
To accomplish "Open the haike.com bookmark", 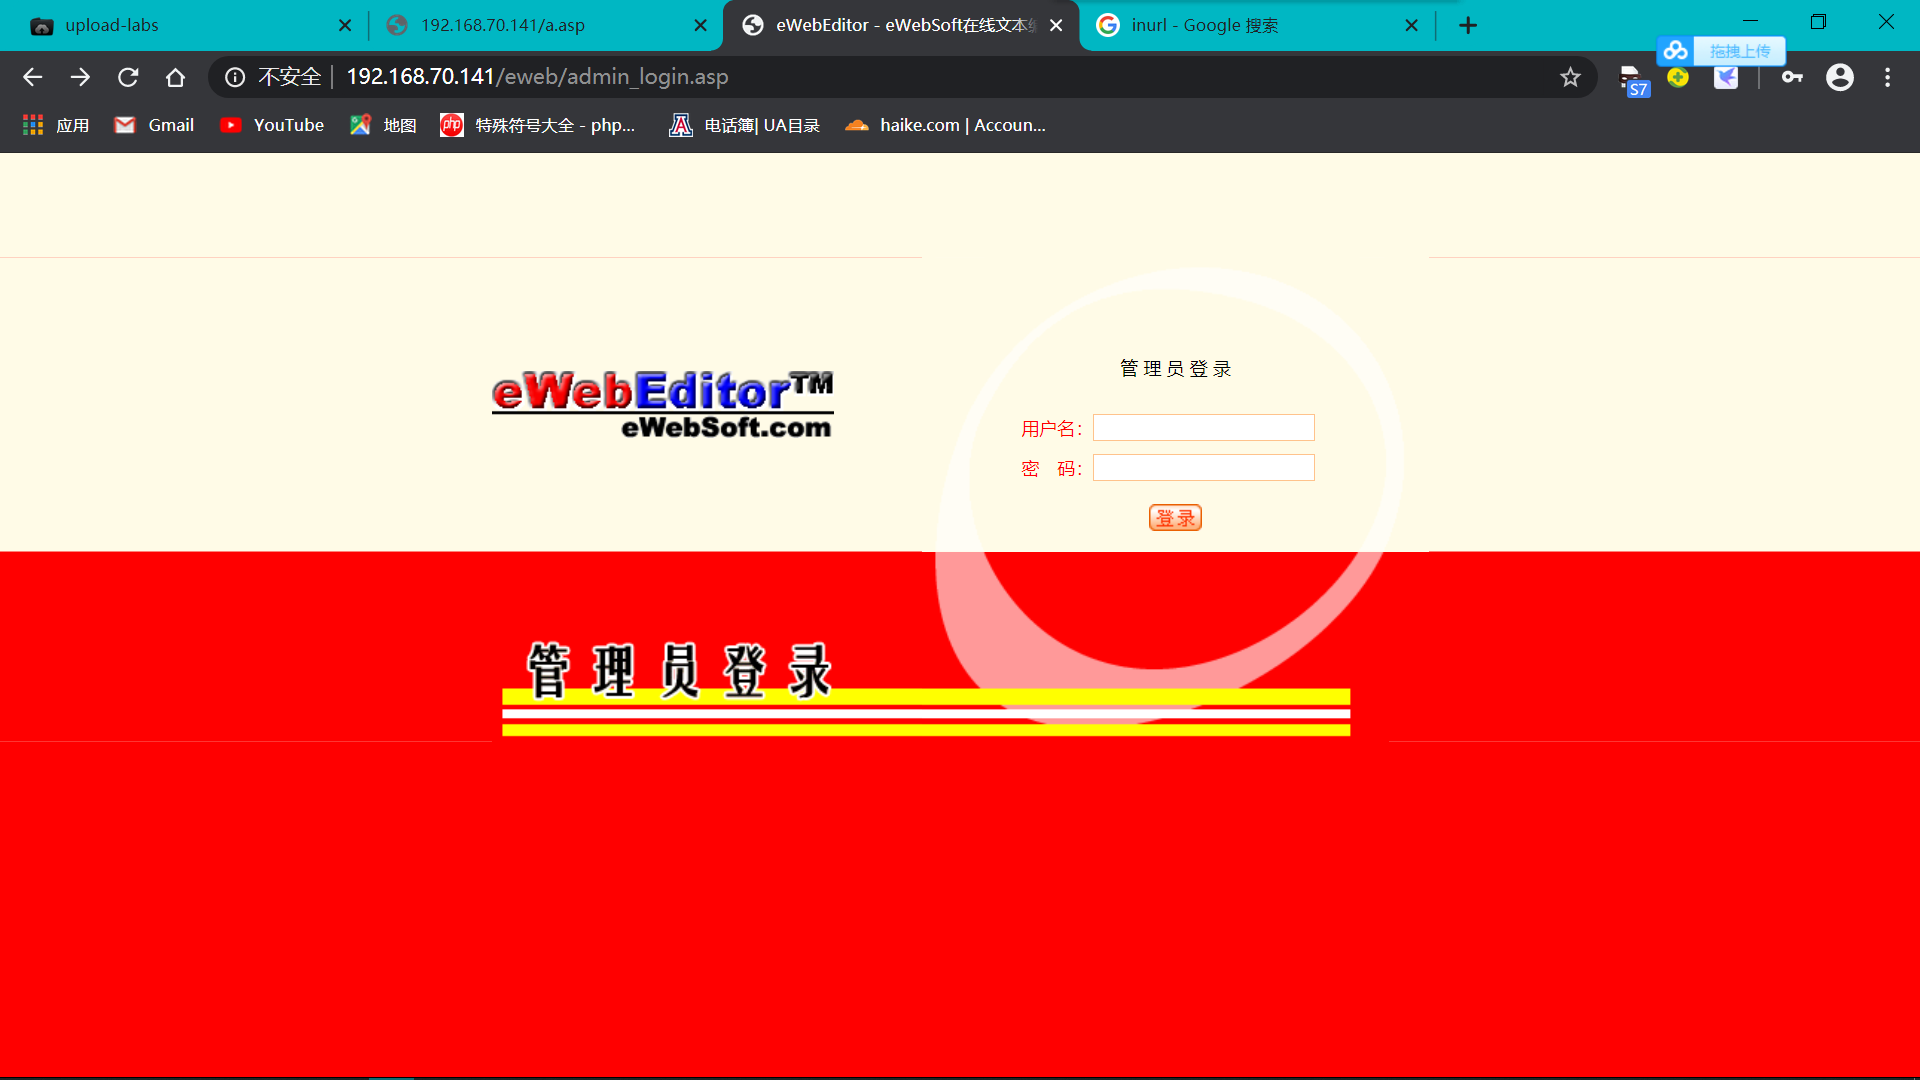I will tap(944, 124).
